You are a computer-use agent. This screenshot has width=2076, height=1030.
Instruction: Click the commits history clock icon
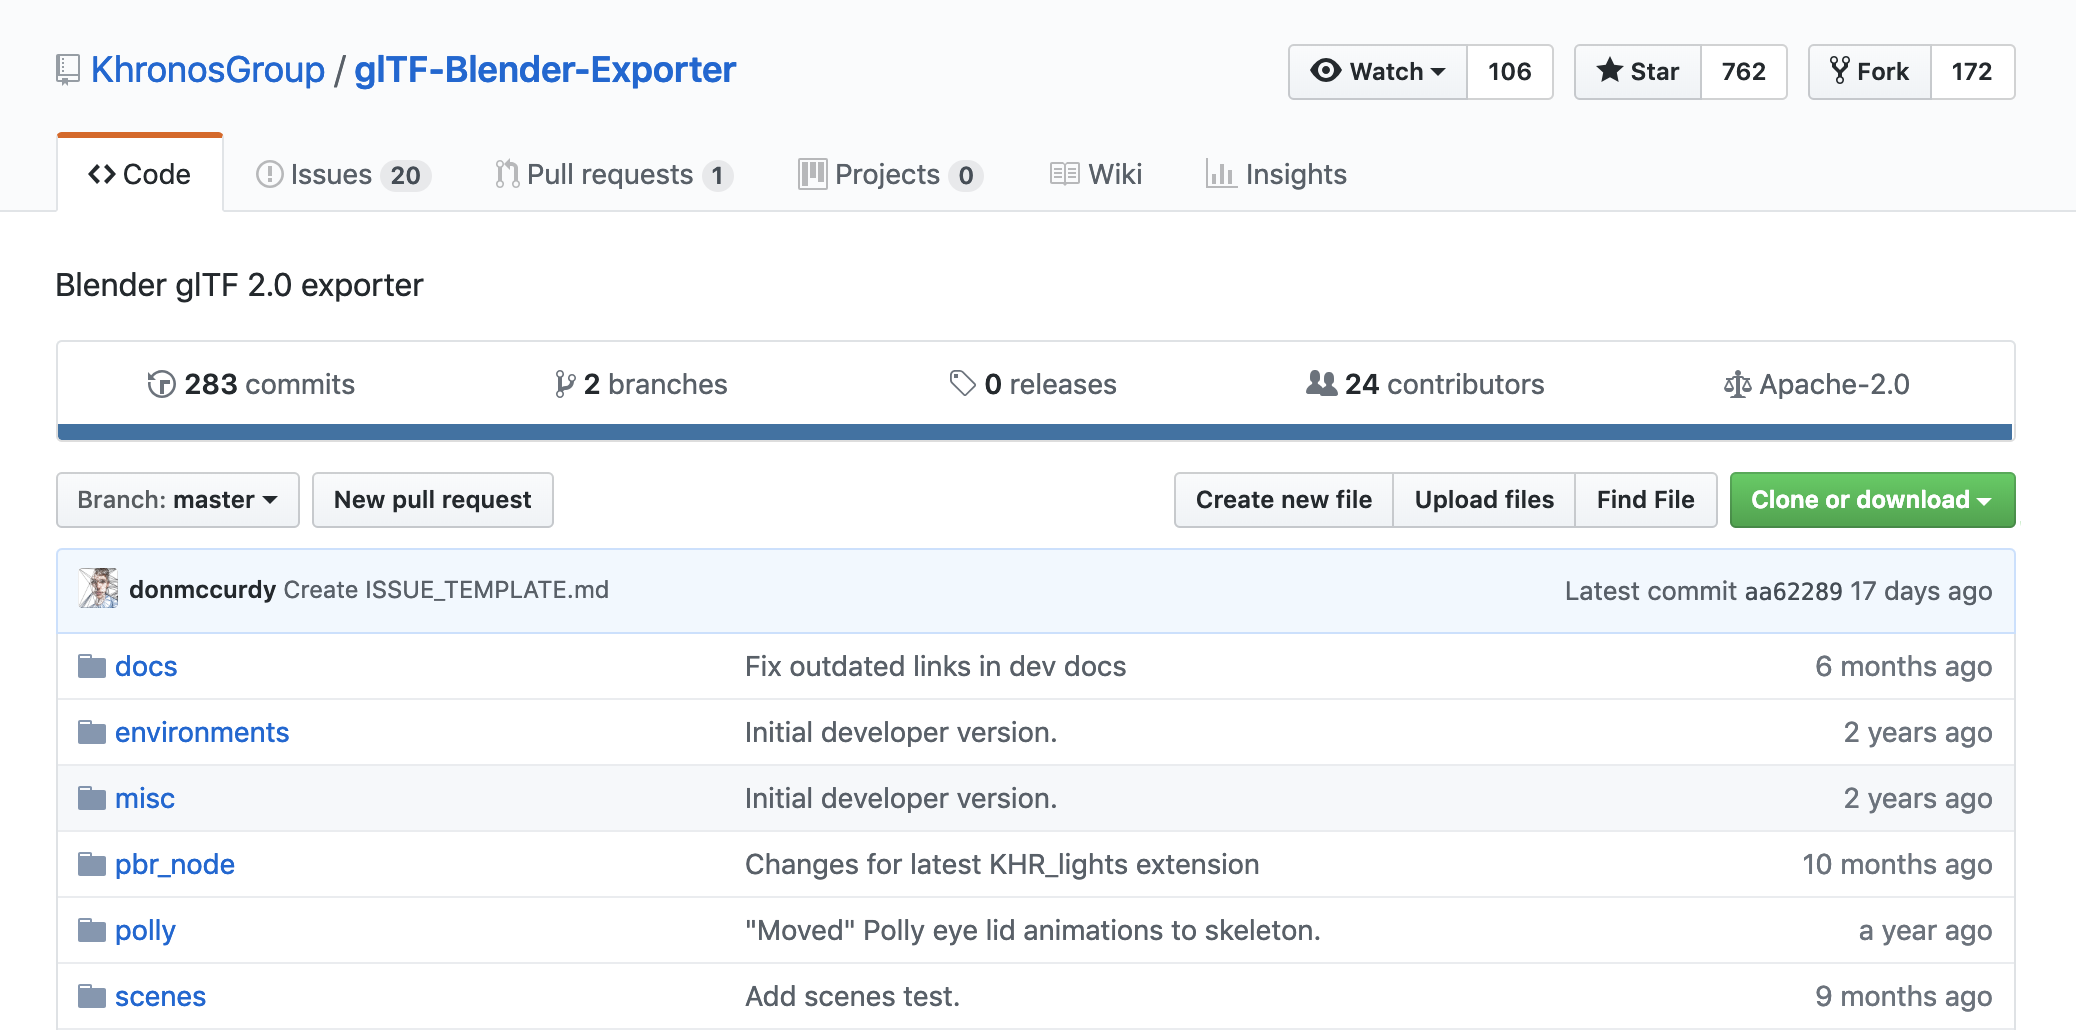161,384
